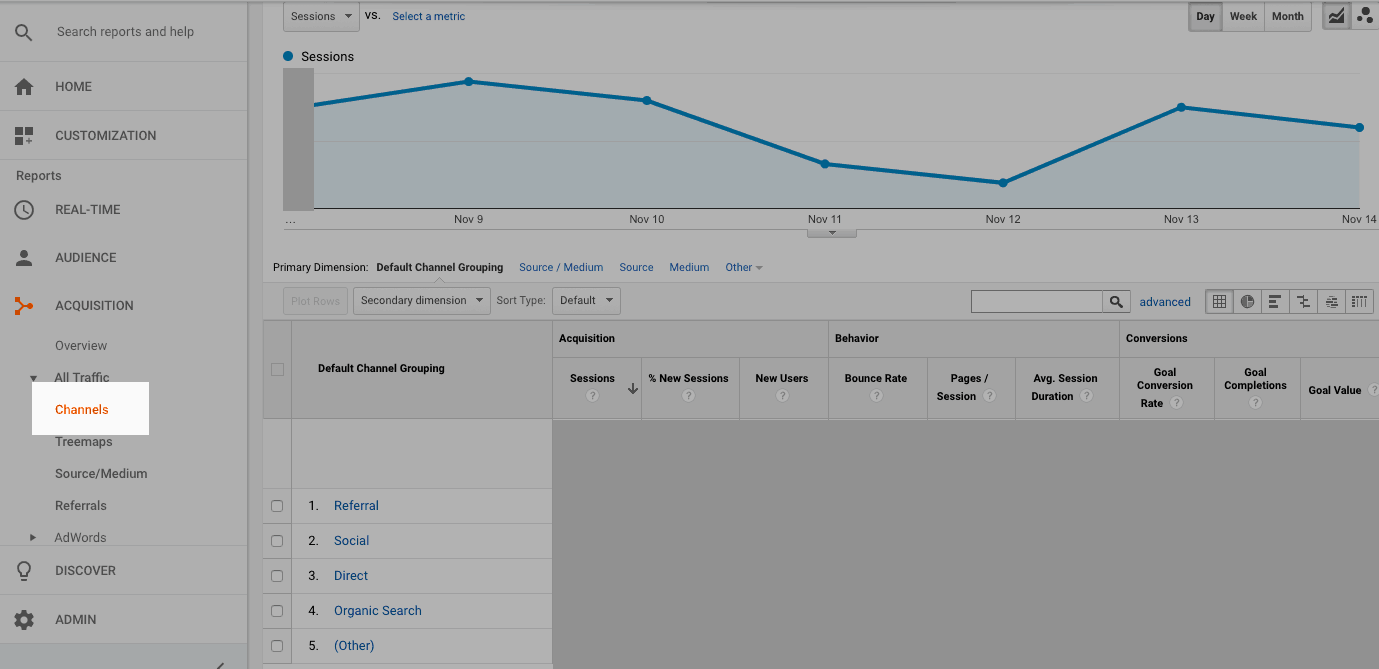Open the motion chart view
Screen dimensions: 1379x669
(1365, 16)
